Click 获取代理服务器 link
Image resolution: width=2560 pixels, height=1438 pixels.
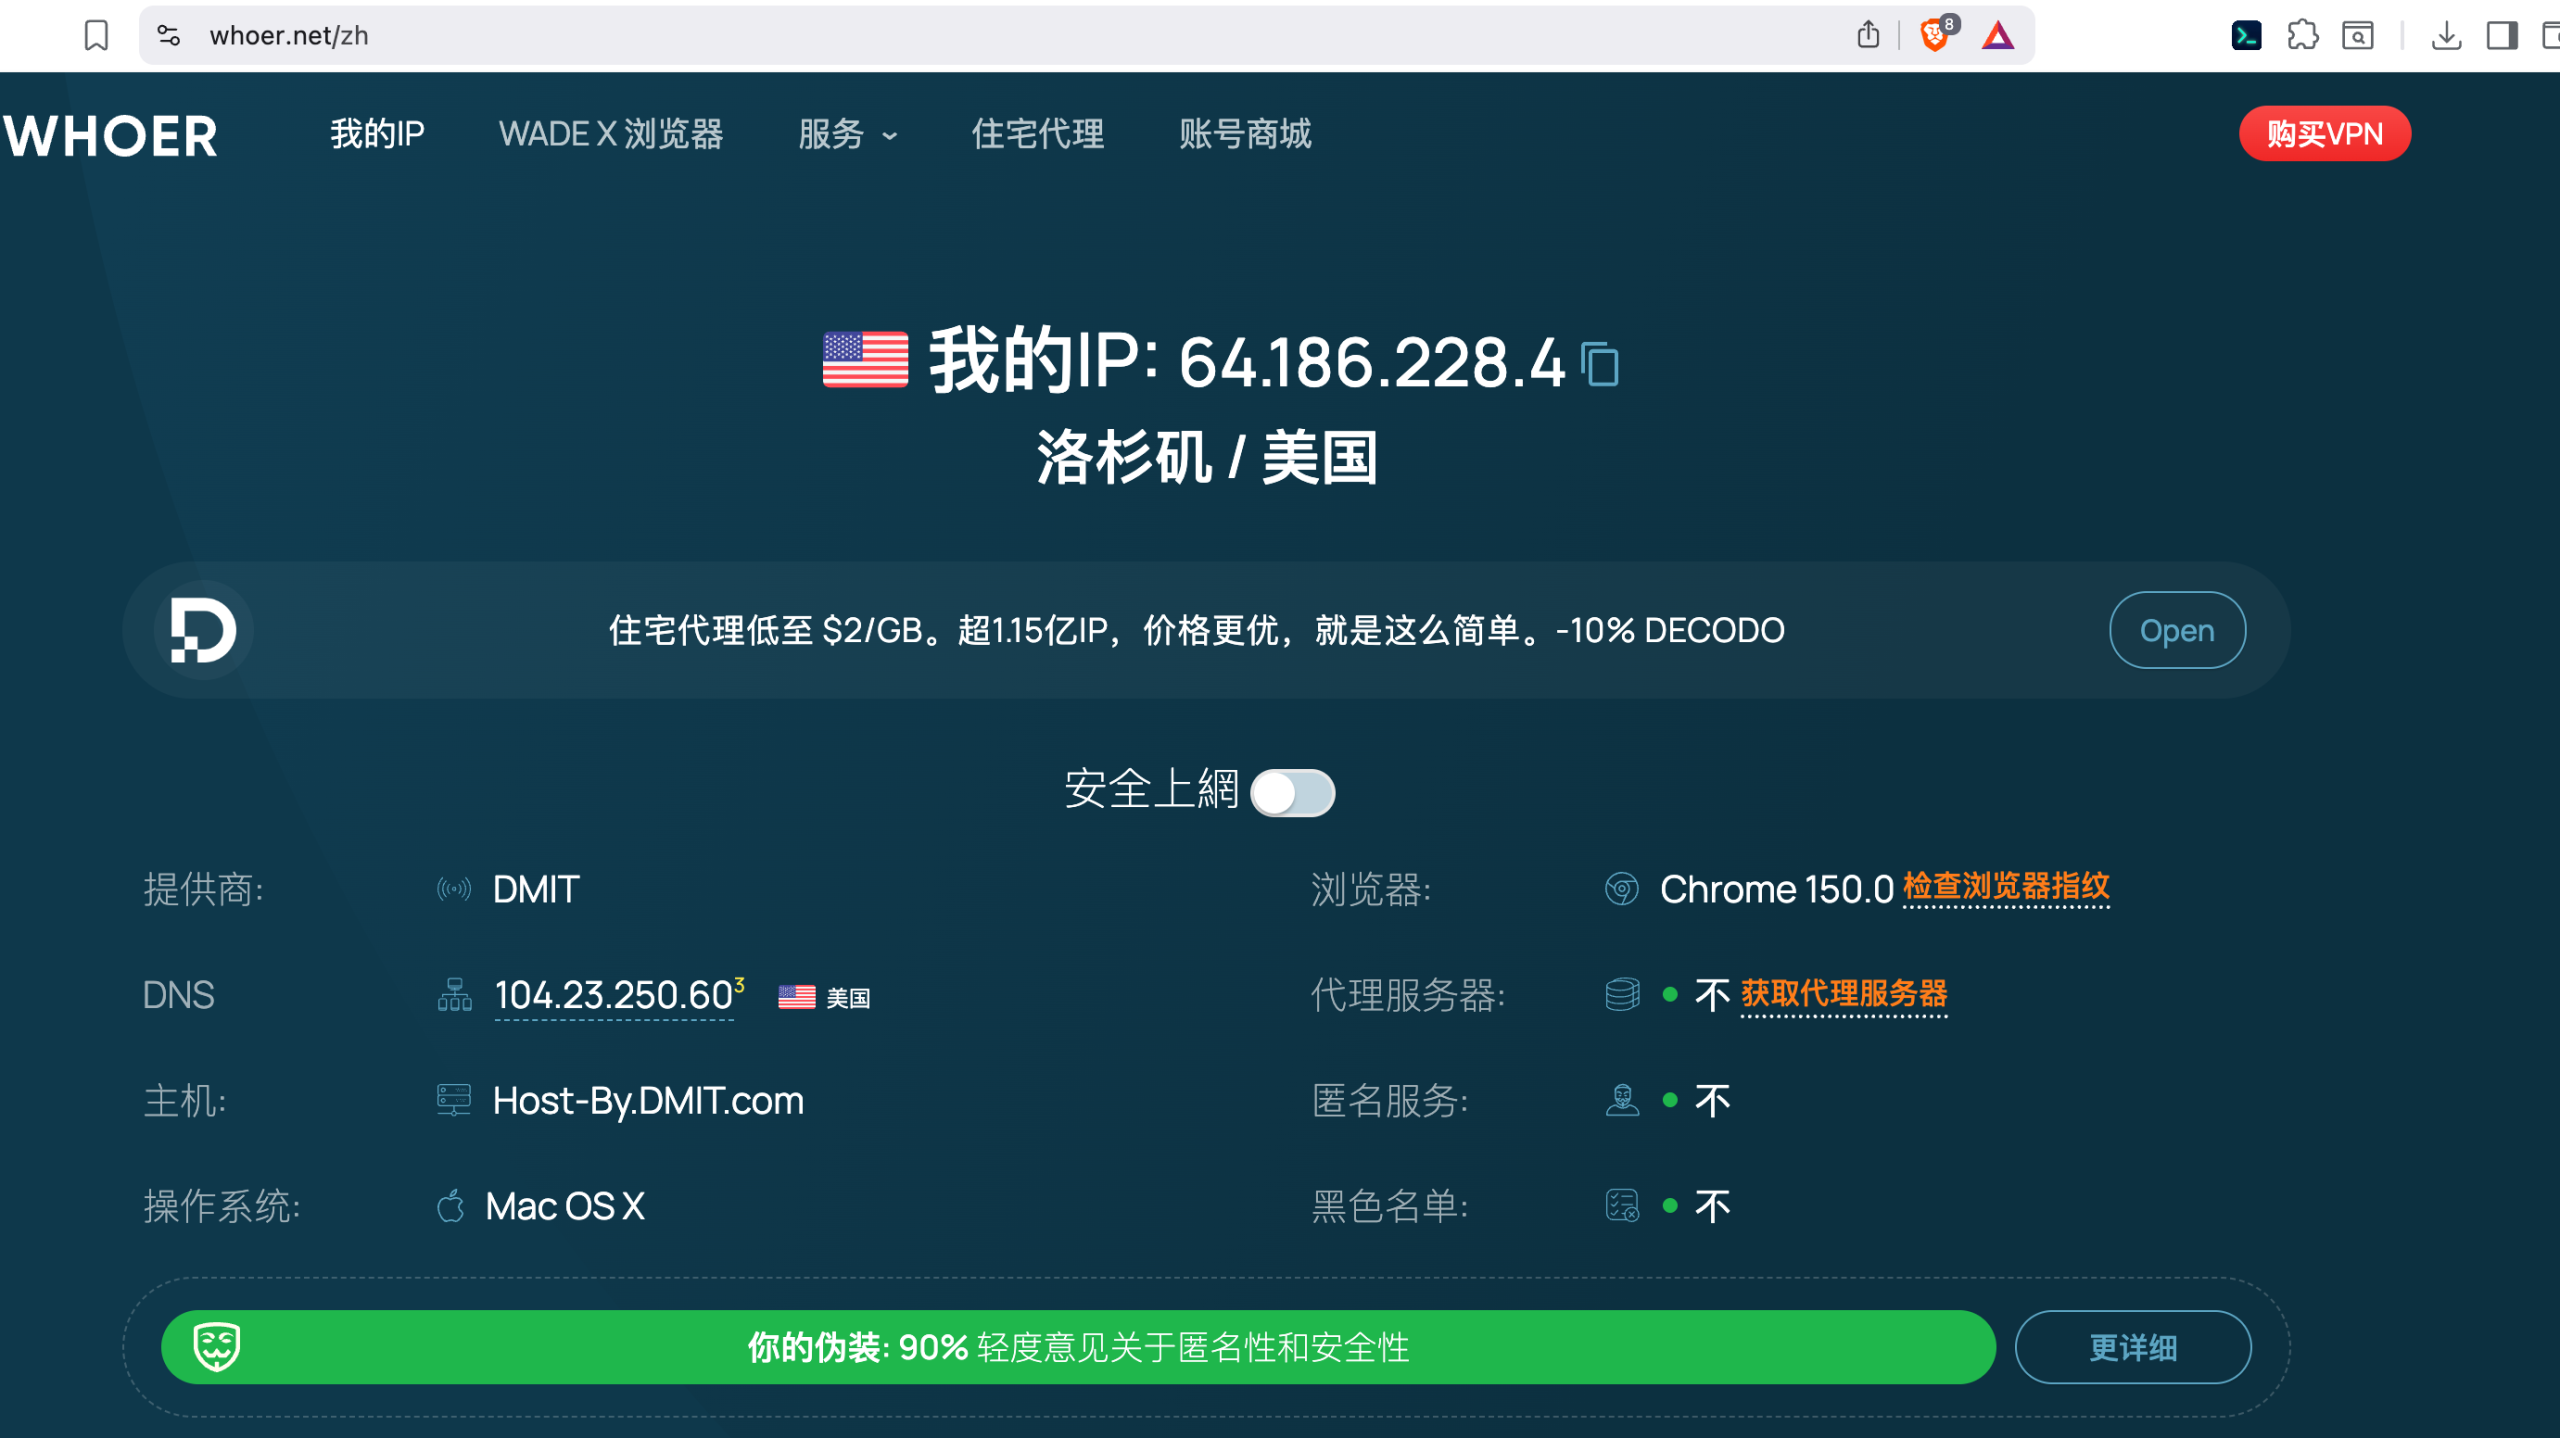tap(1844, 994)
